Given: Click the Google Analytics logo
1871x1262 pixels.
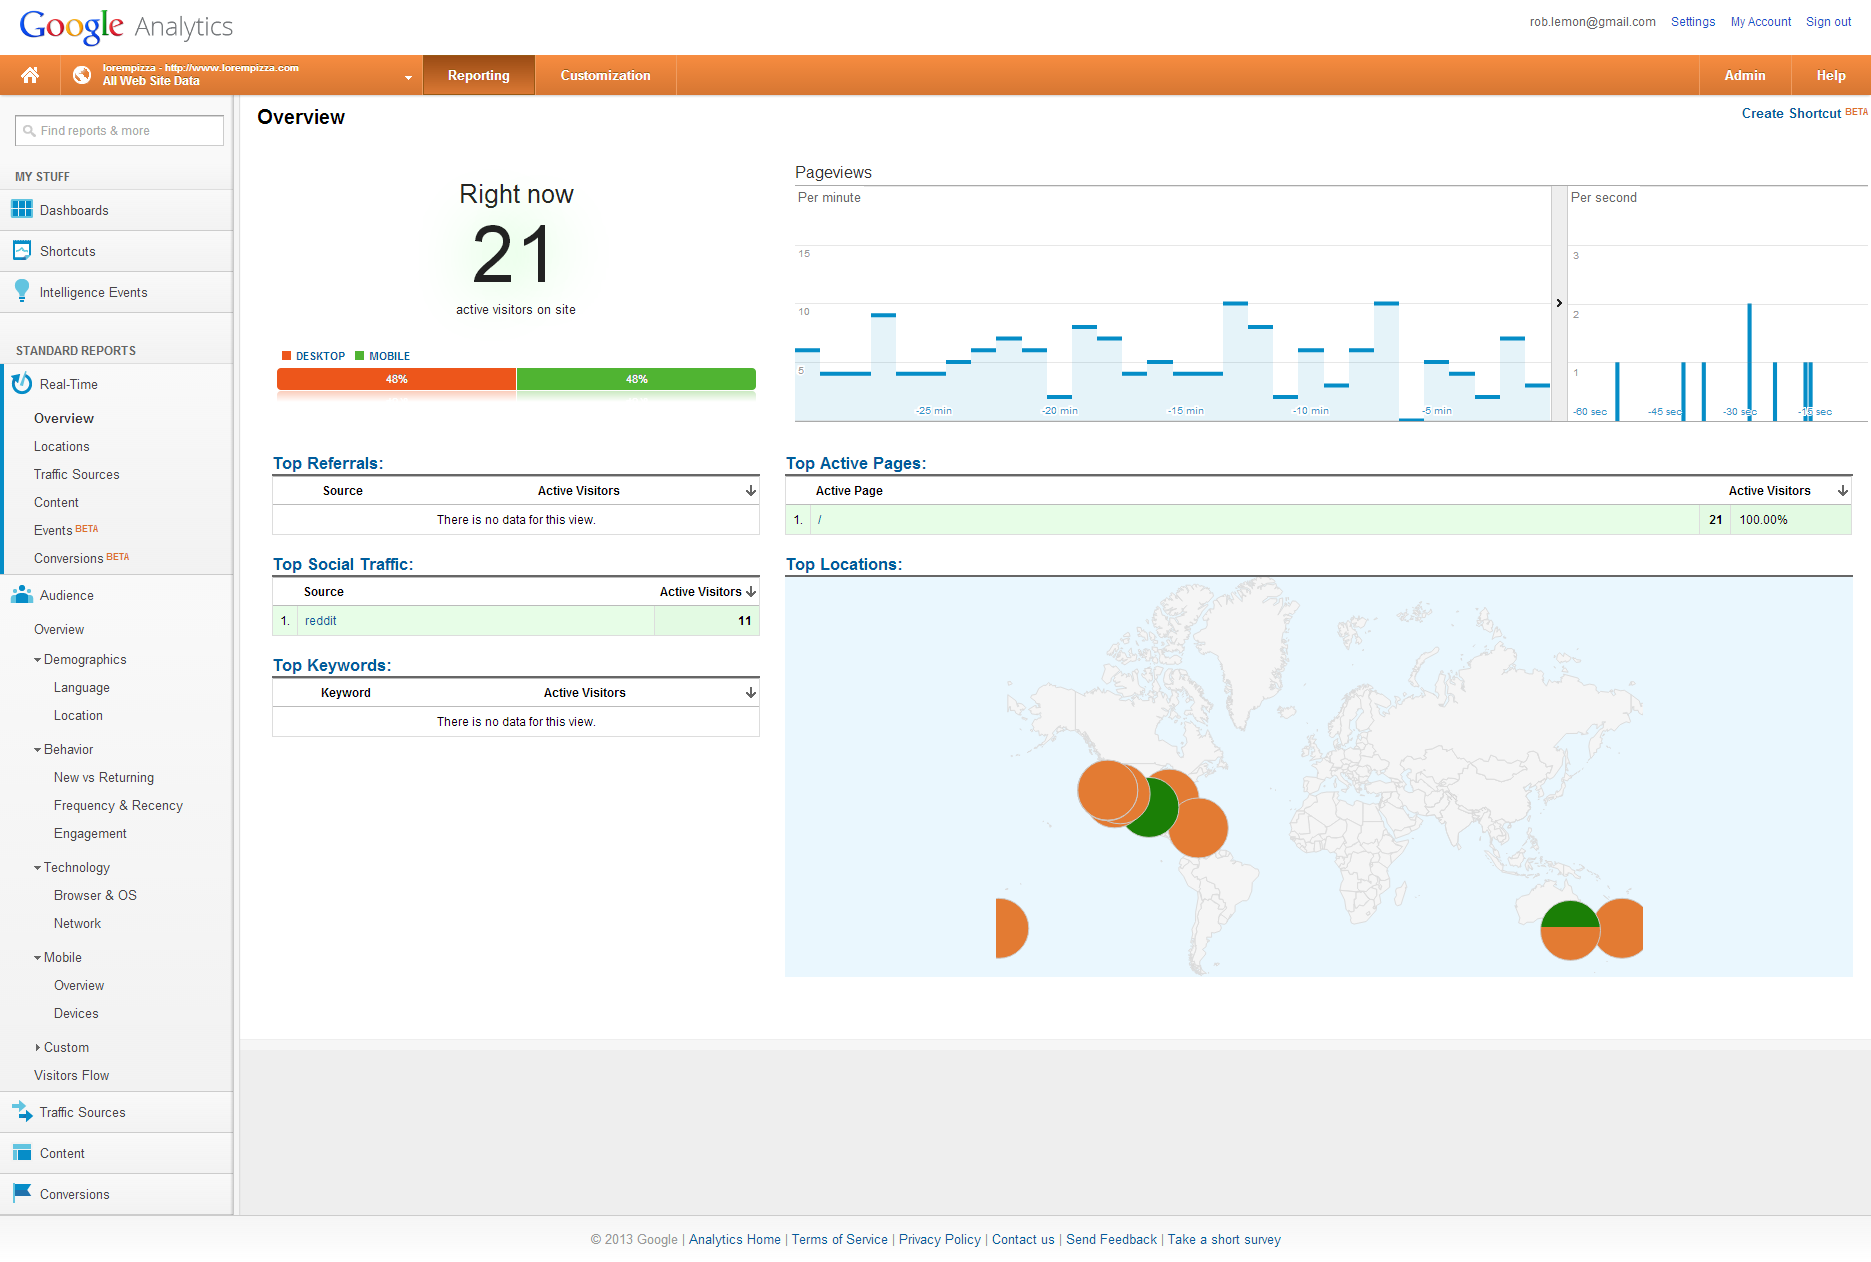Looking at the screenshot, I should [126, 26].
